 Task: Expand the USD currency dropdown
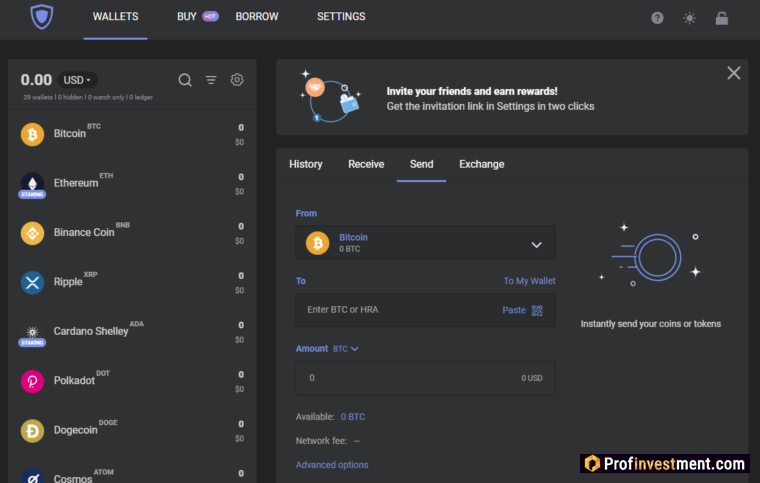point(77,80)
